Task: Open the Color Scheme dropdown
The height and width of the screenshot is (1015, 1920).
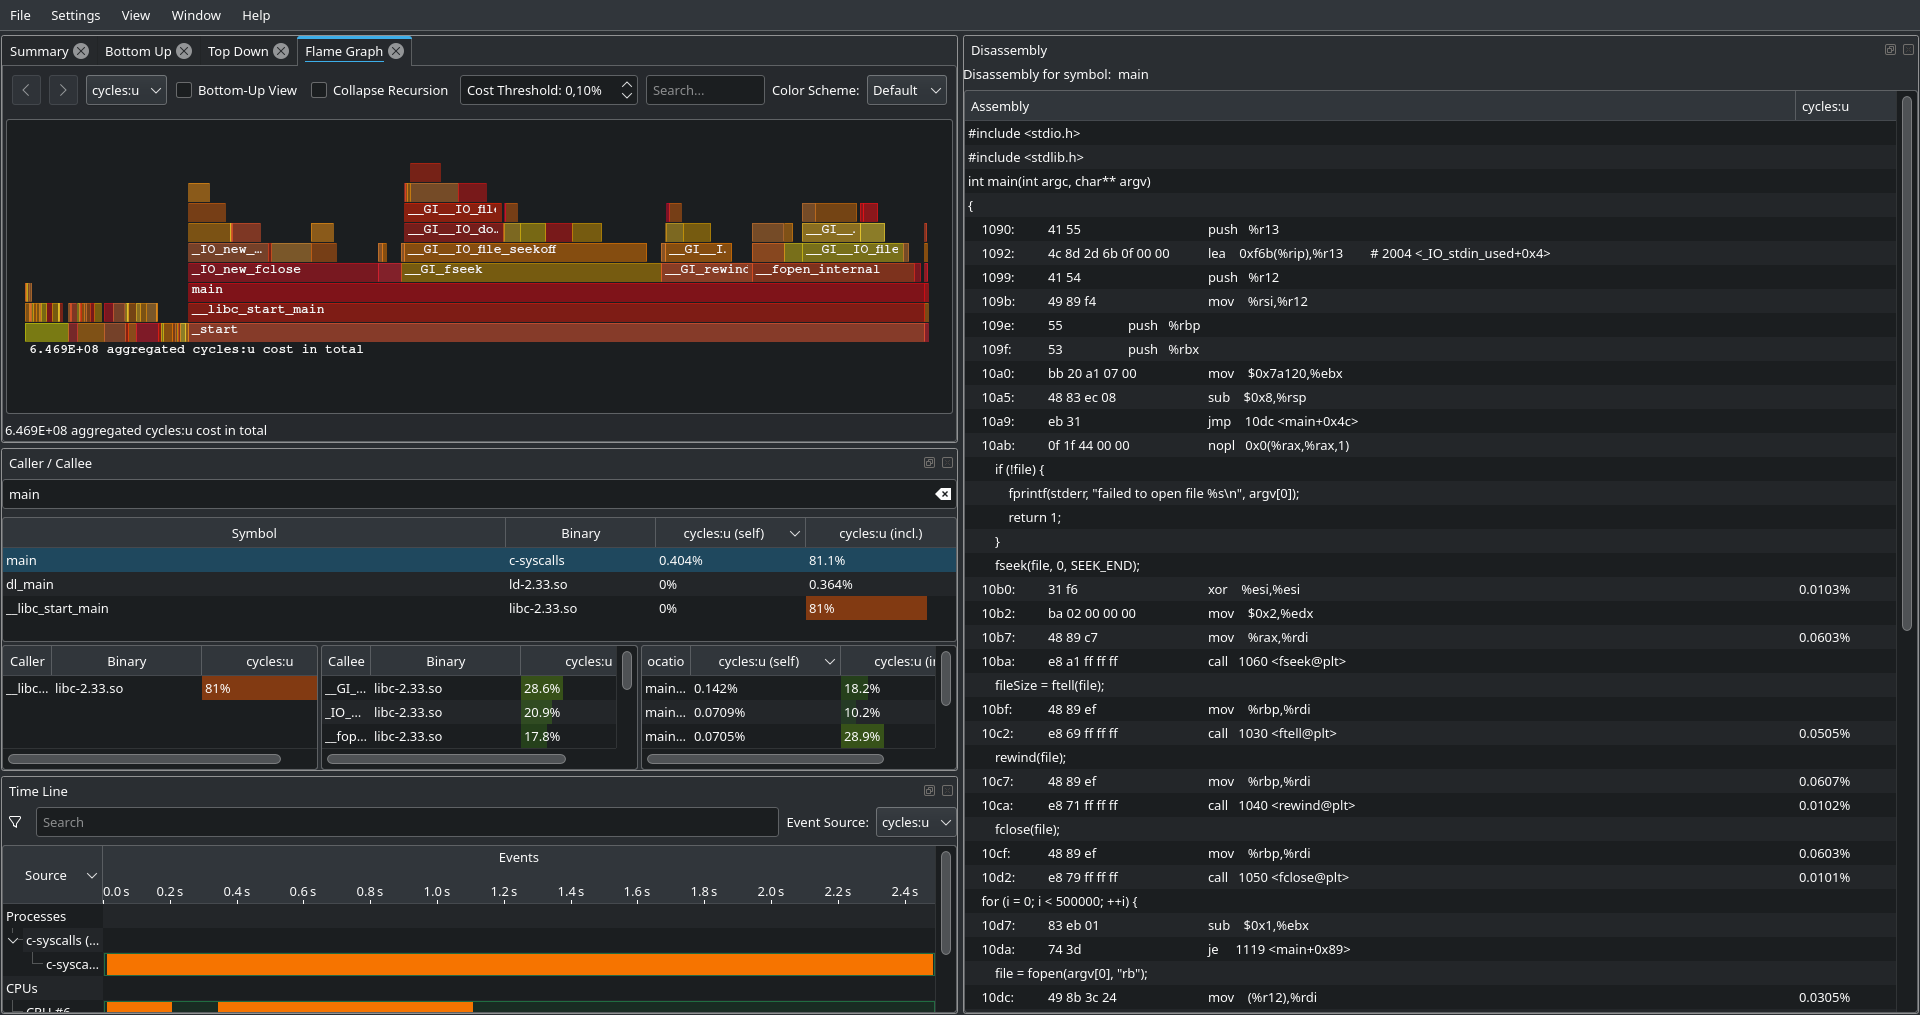Action: point(906,90)
